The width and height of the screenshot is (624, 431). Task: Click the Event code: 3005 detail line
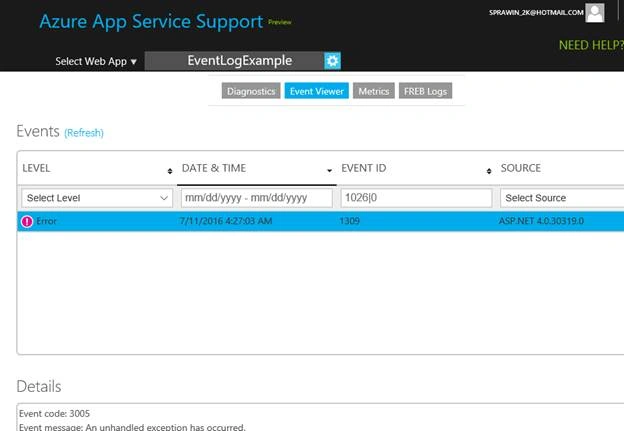click(55, 413)
